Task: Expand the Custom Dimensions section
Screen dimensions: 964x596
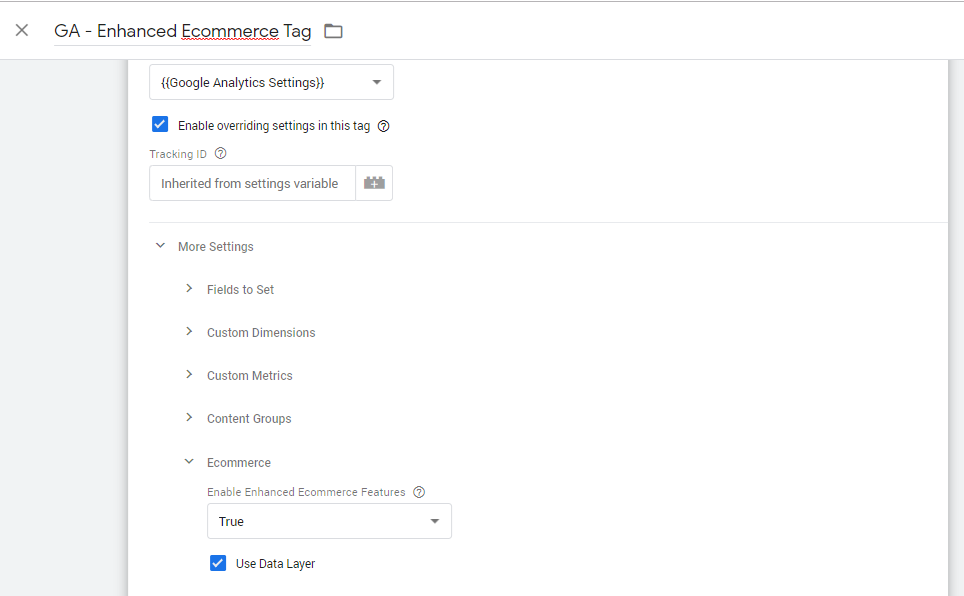Action: (x=189, y=332)
